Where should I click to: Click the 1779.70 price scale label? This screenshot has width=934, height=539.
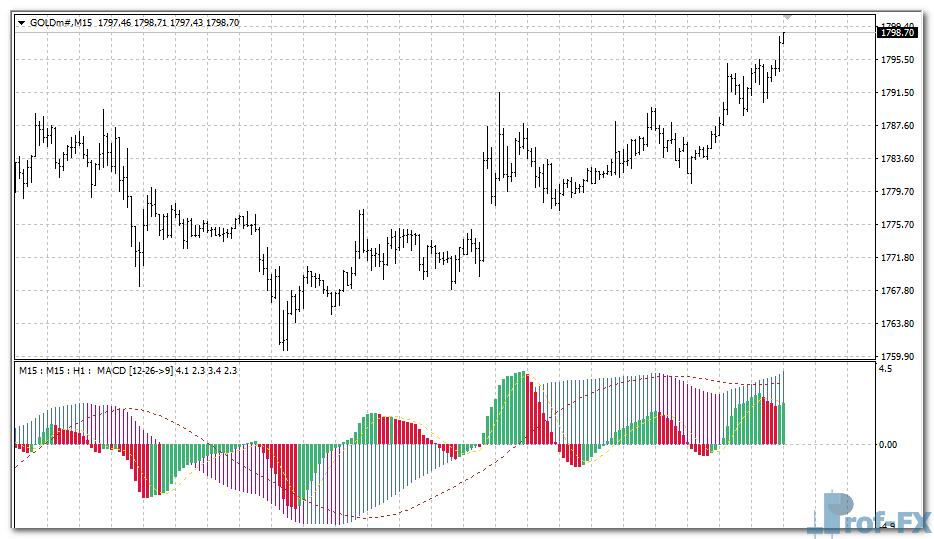pyautogui.click(x=896, y=192)
